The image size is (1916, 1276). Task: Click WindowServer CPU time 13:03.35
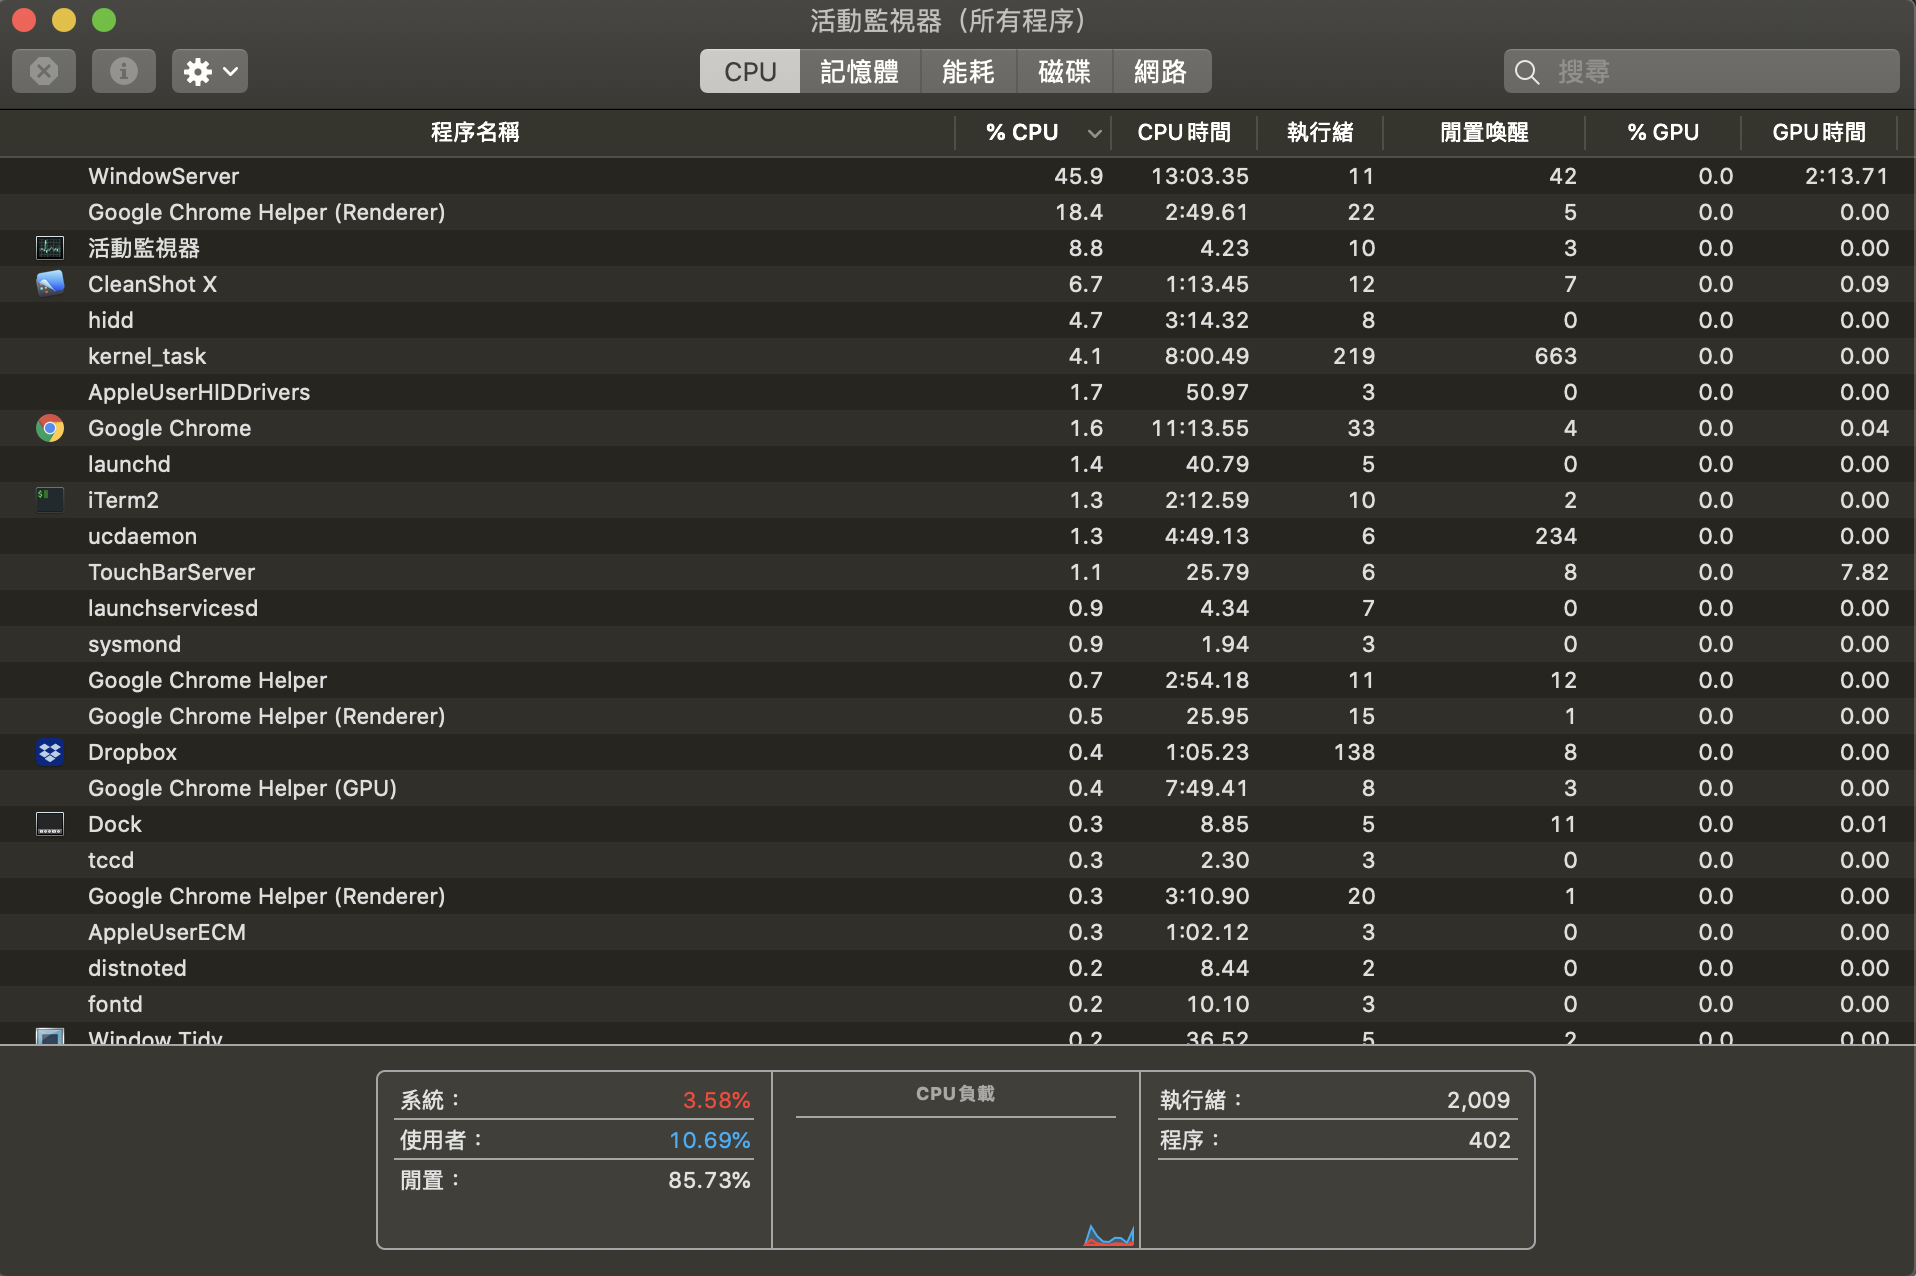click(1200, 176)
